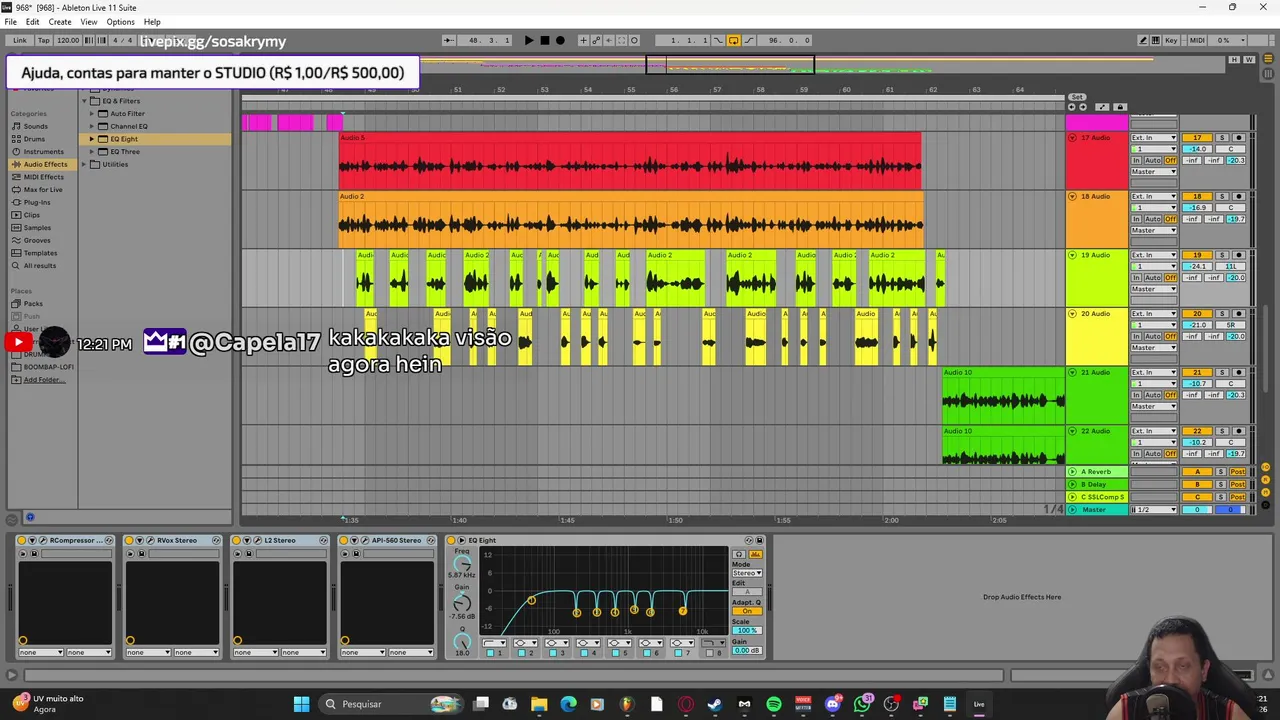This screenshot has width=1280, height=720.
Task: Toggle track 17 activator button
Action: (x=1197, y=138)
